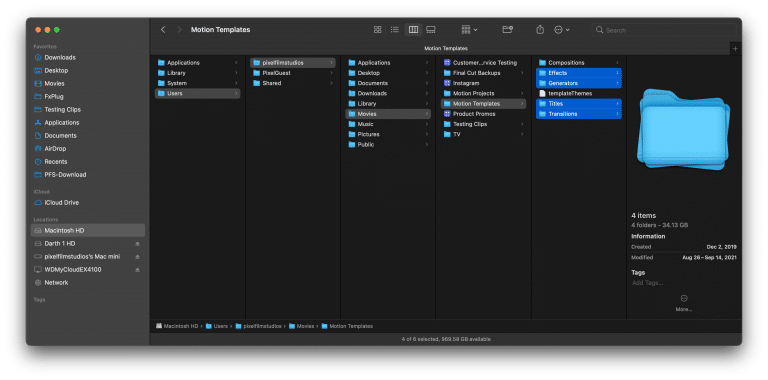Open AirDrop in the sidebar

[x=55, y=148]
